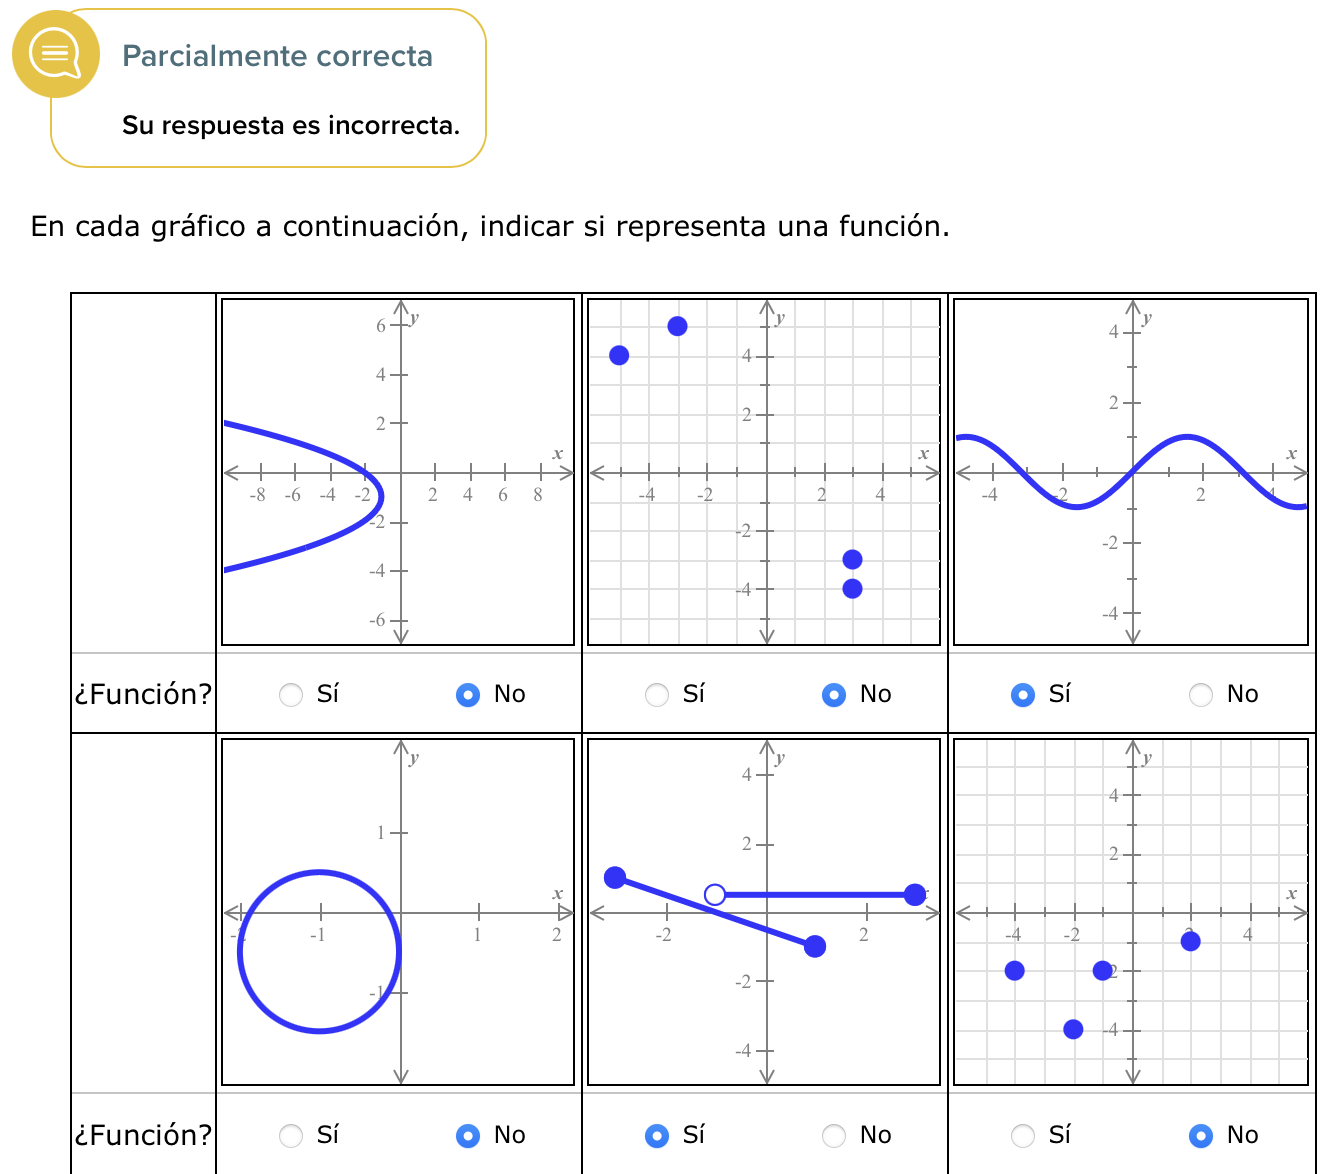Choose No for the top scatter points graph

click(834, 694)
